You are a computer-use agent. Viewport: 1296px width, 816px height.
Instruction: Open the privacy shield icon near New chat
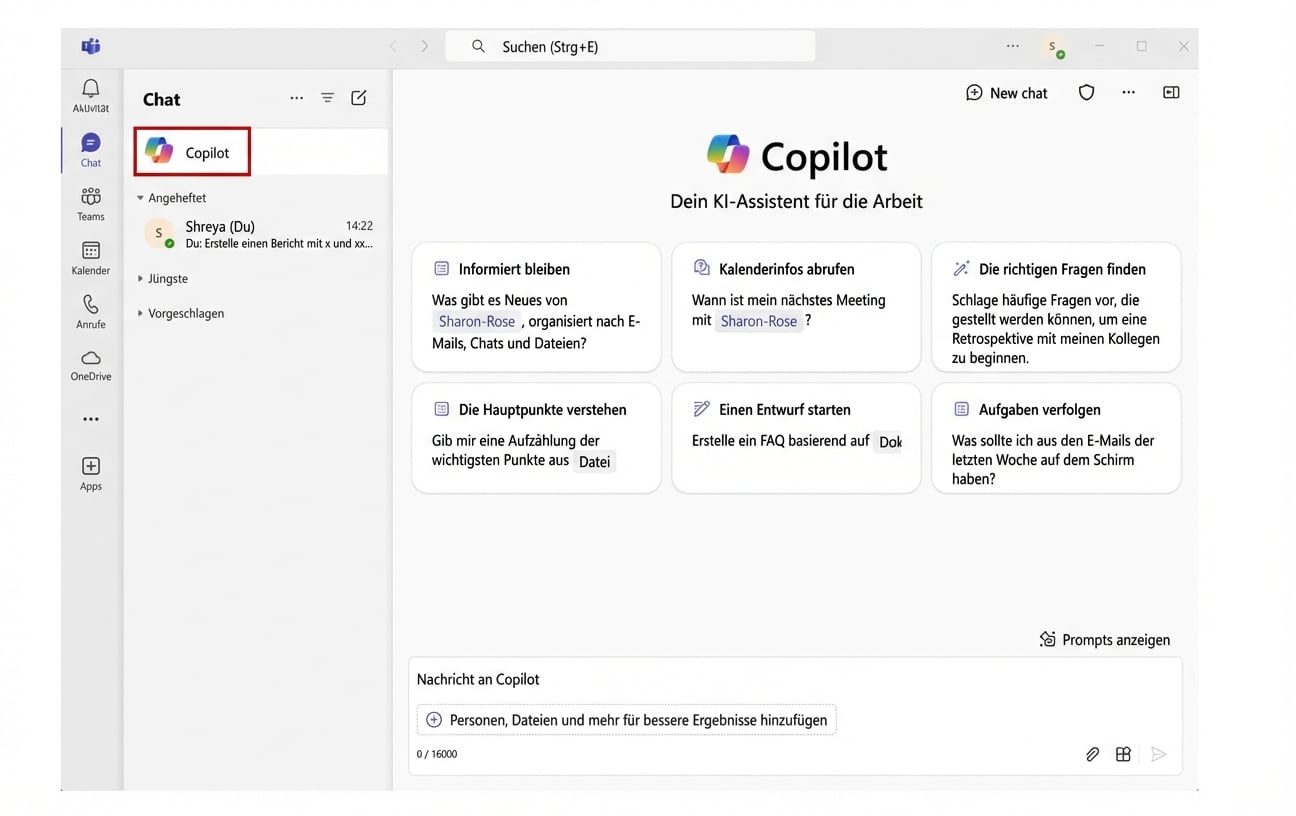(x=1086, y=92)
